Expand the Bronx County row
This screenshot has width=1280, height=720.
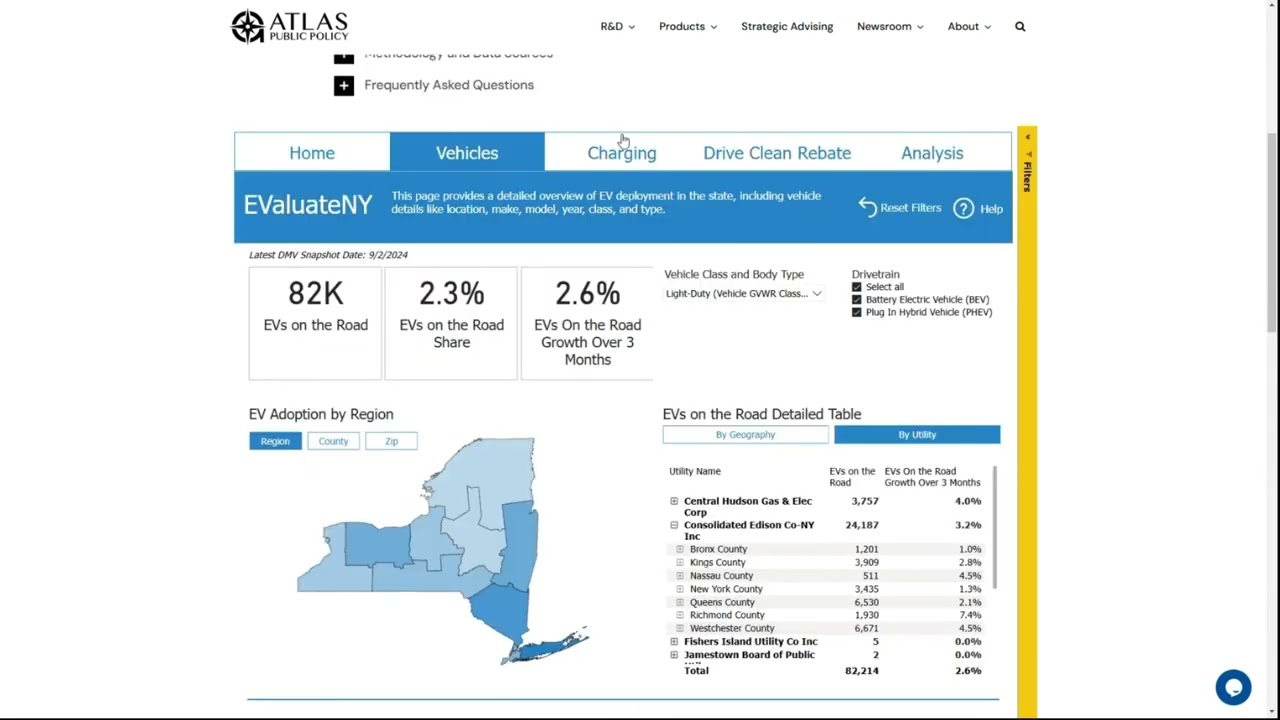pyautogui.click(x=680, y=549)
